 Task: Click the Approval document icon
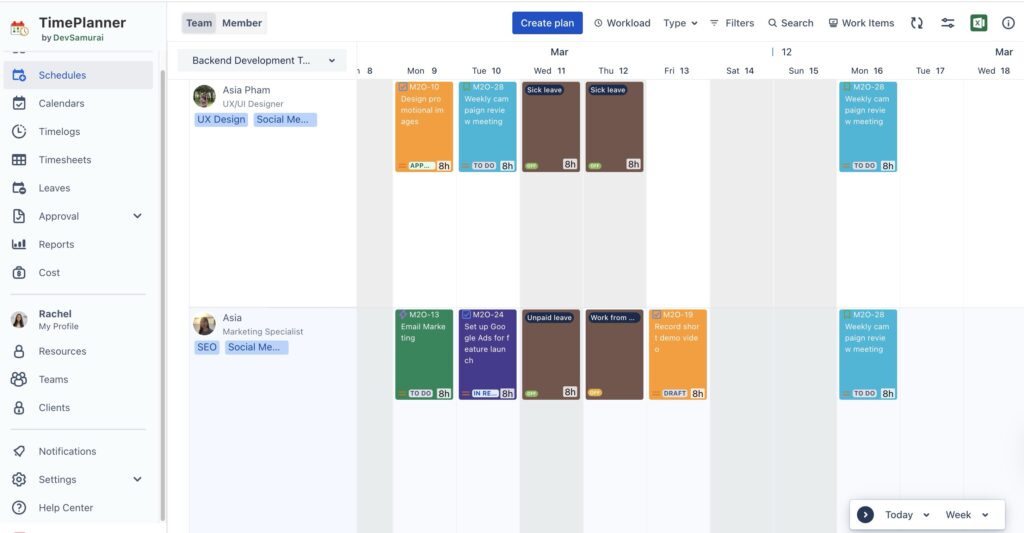tap(19, 216)
